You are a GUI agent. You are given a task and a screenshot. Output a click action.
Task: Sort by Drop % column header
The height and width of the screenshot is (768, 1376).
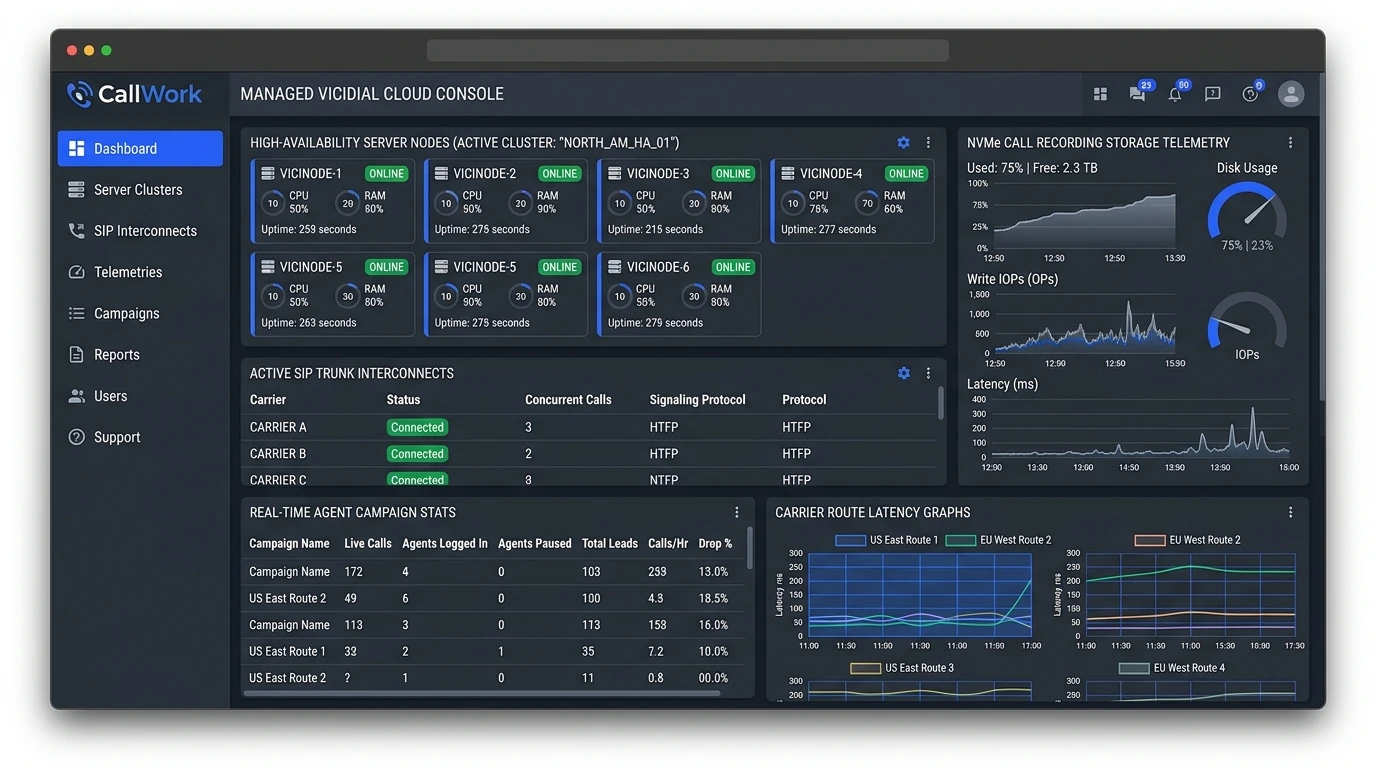715,544
